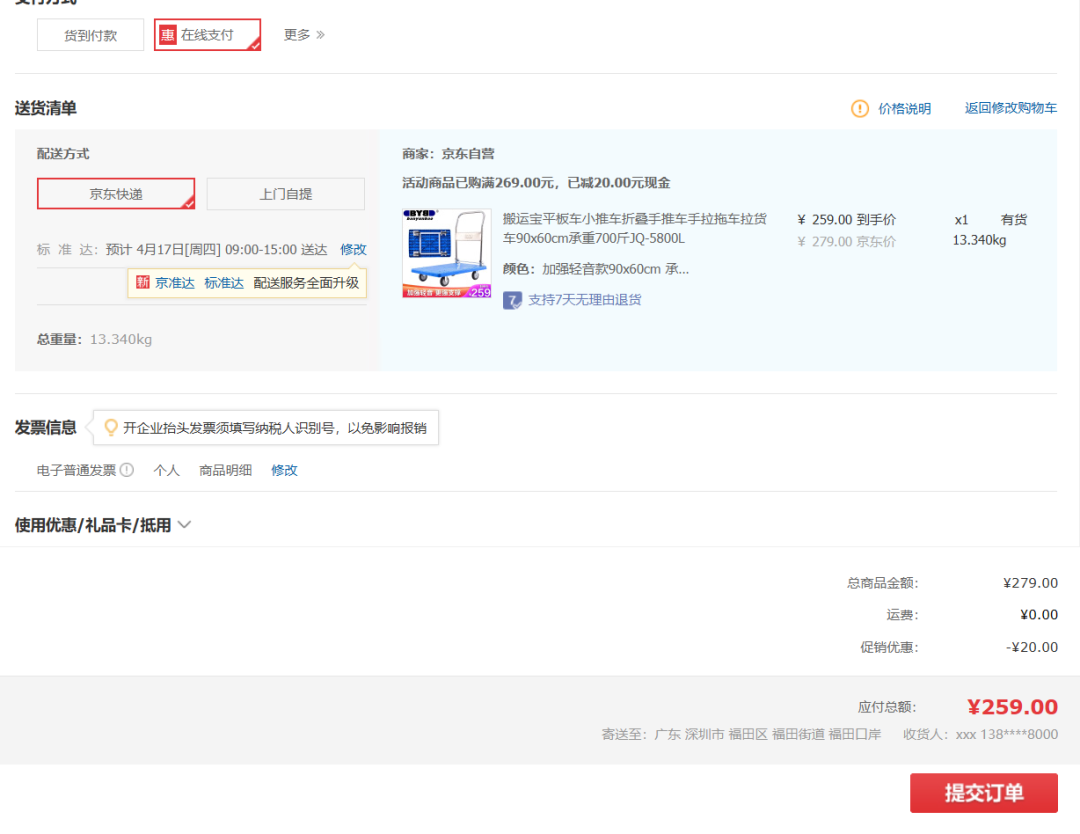The image size is (1080, 834).
Task: Click the 促销优惠 -¥20.00 amount
Action: [x=1032, y=647]
